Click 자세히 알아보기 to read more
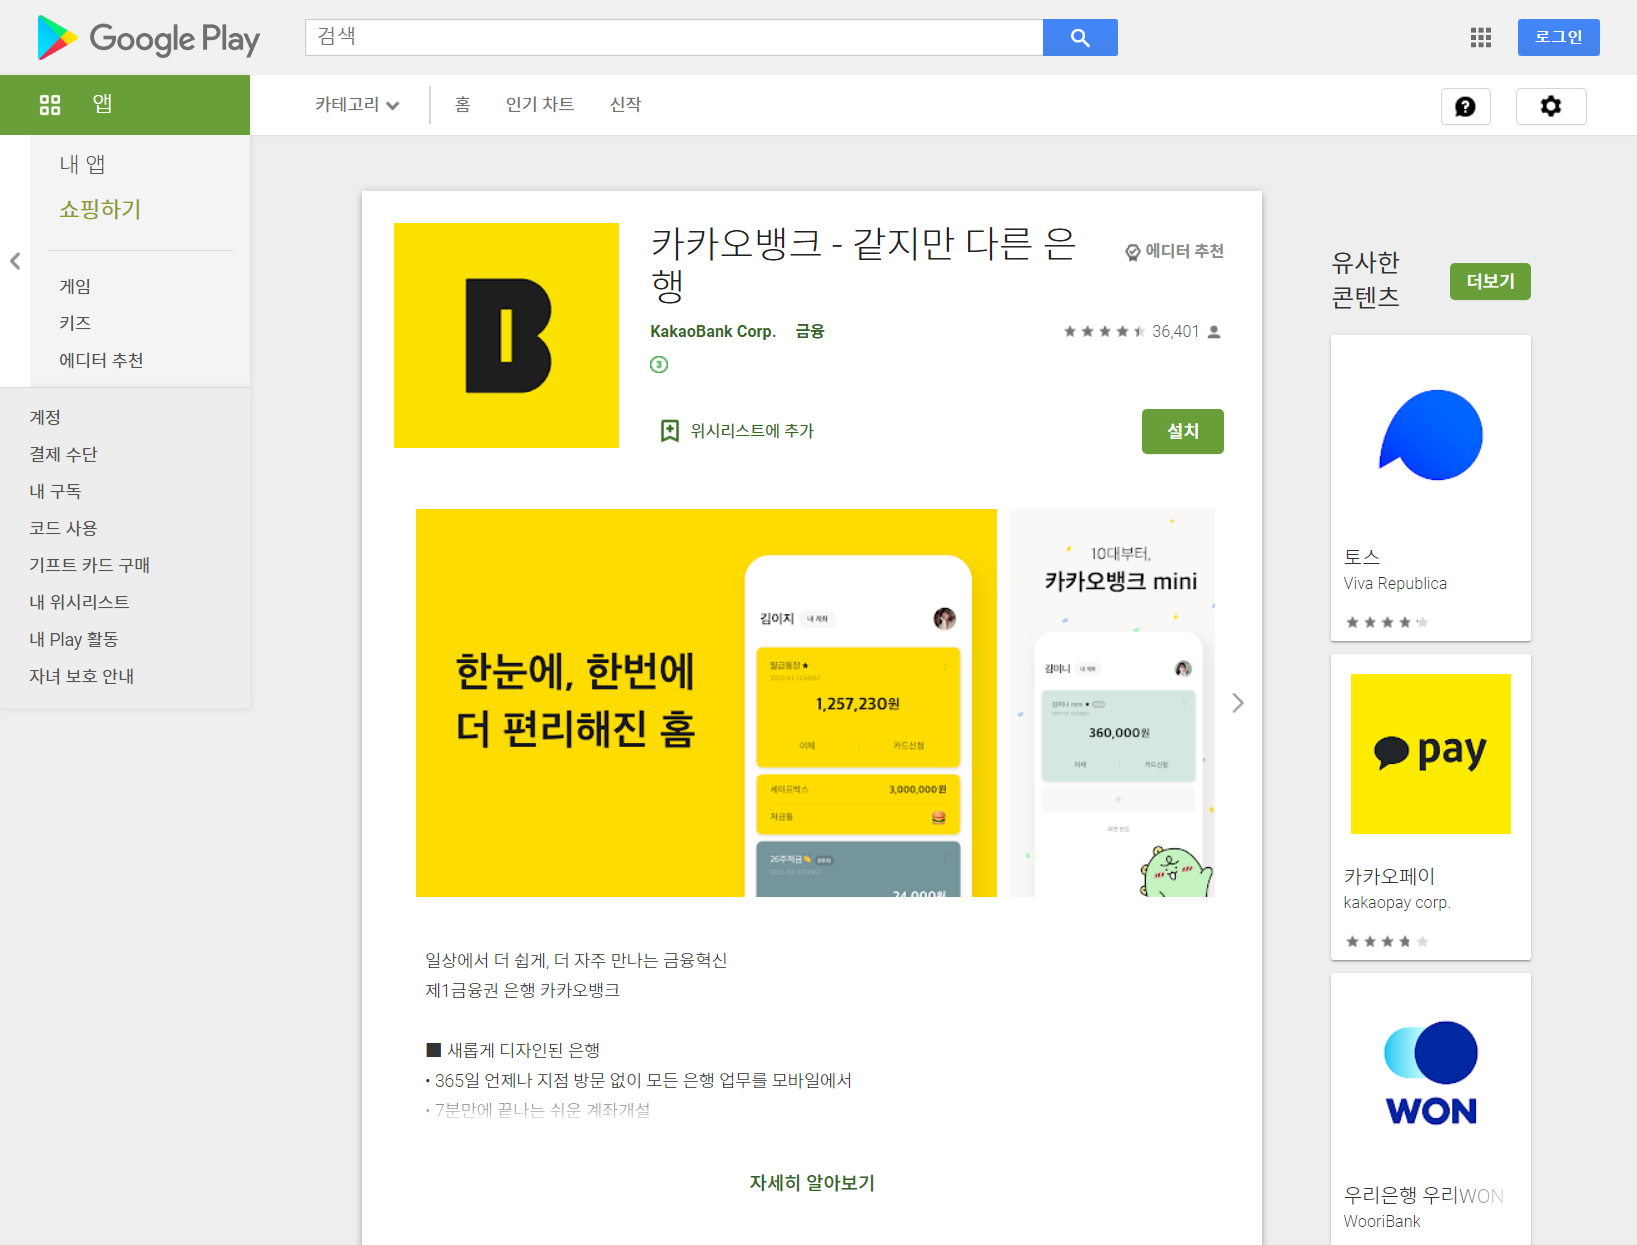The height and width of the screenshot is (1245, 1637). pyautogui.click(x=812, y=1183)
